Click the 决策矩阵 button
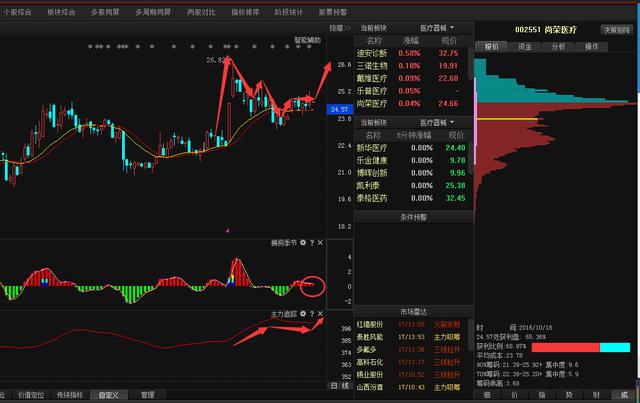Viewport: 640px width, 403px height. click(x=616, y=29)
